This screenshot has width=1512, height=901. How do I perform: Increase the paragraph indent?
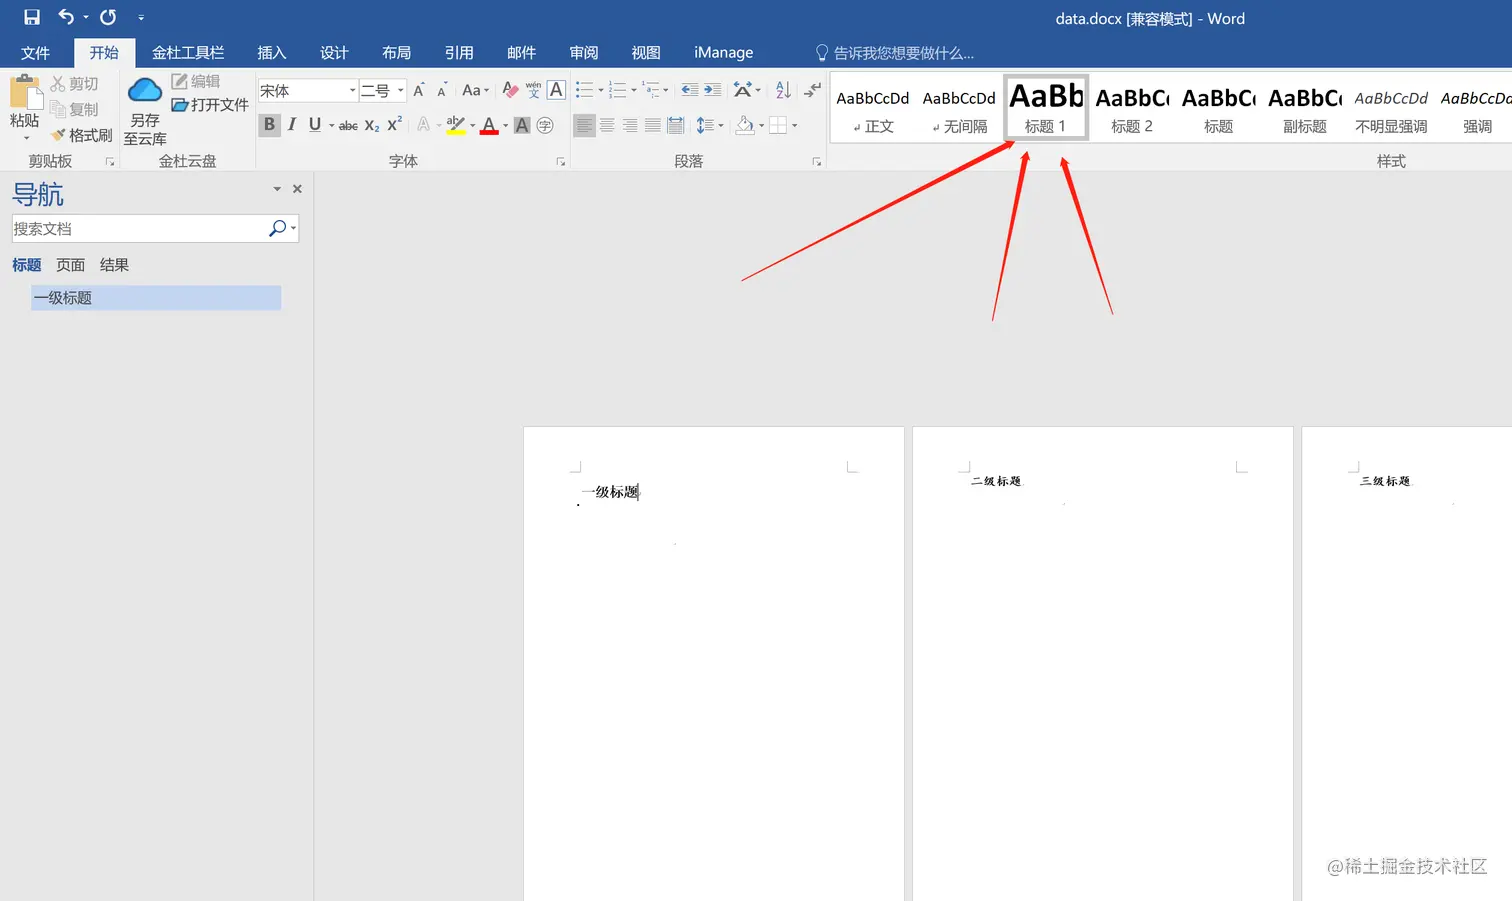tap(712, 90)
